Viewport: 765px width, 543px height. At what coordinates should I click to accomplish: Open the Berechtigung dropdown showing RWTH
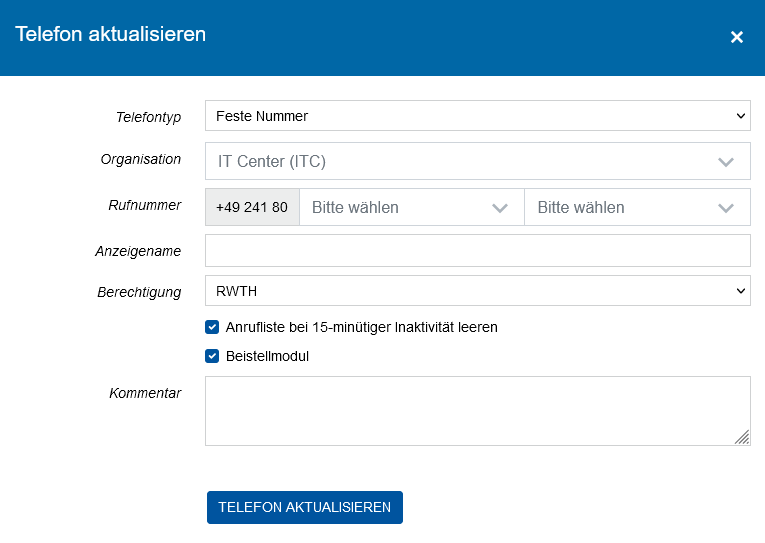pos(470,291)
